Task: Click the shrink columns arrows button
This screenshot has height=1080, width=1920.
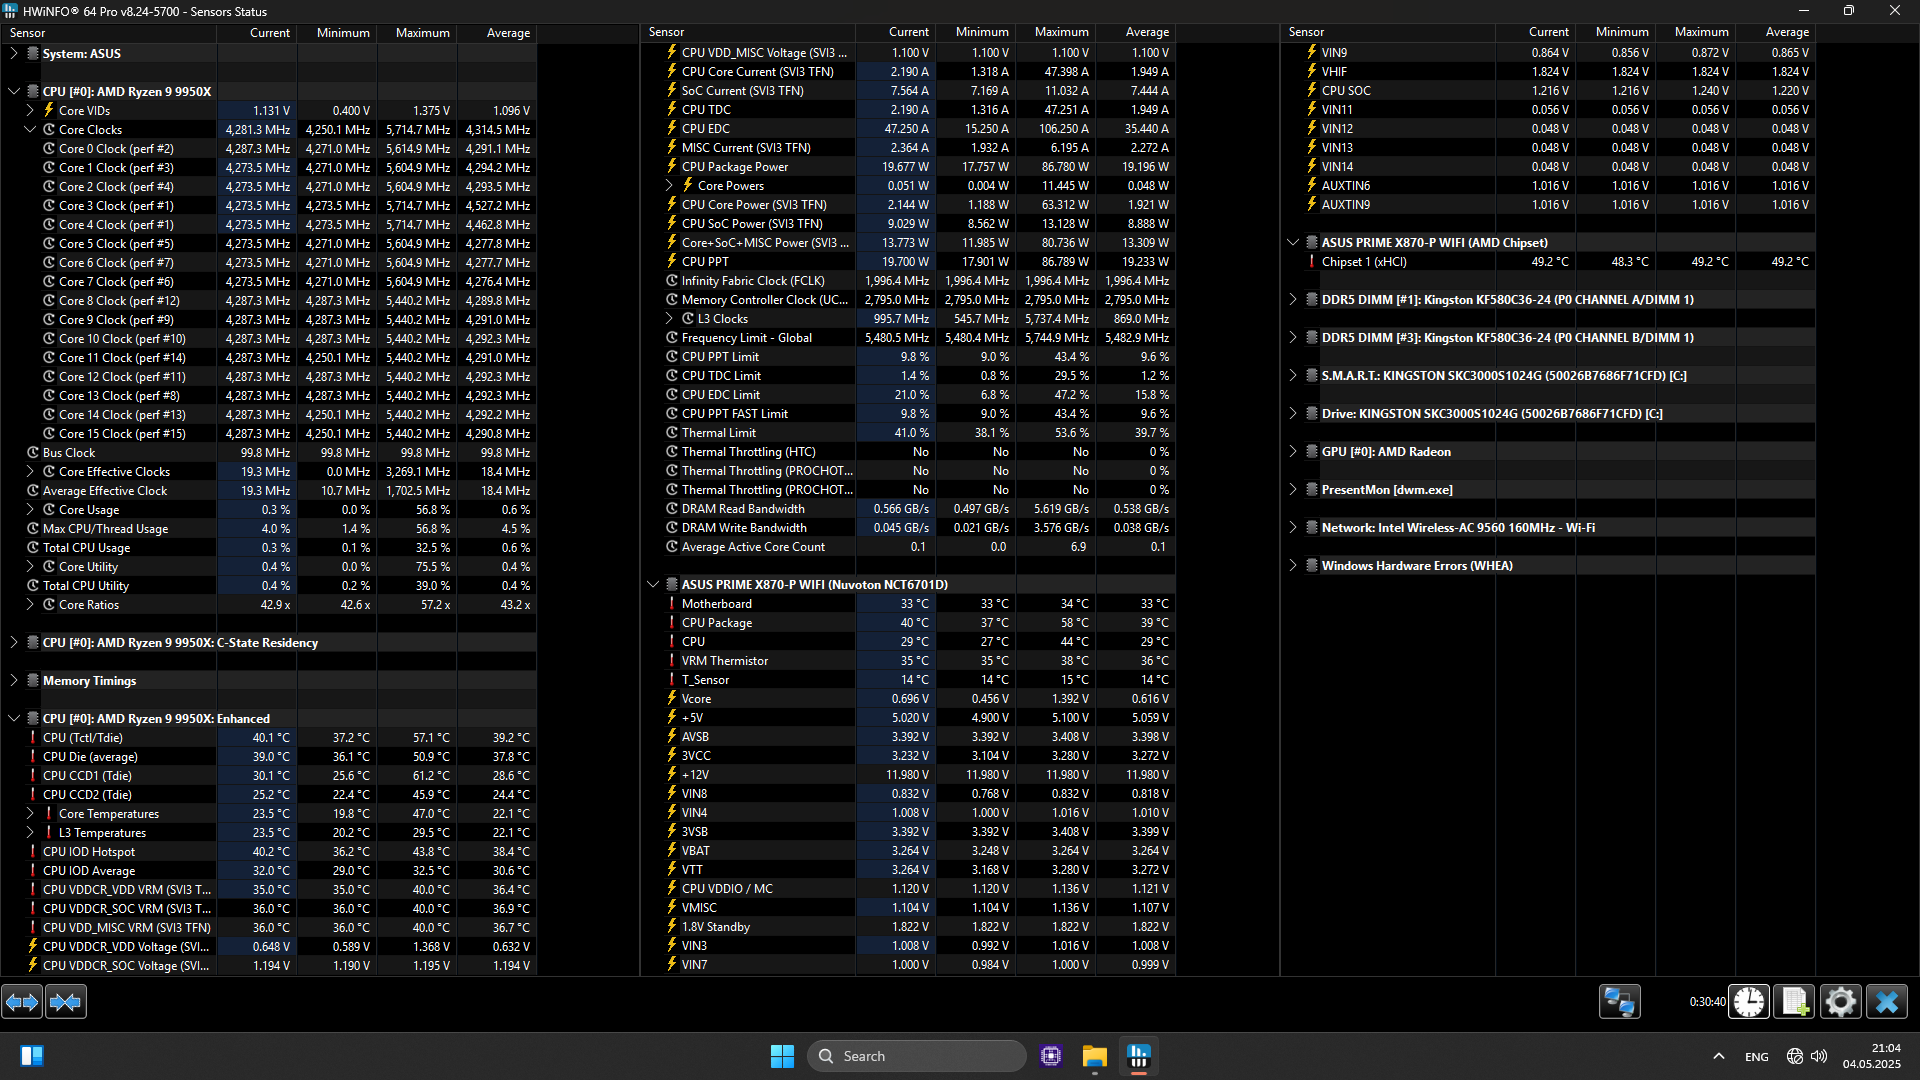Action: 66,1001
